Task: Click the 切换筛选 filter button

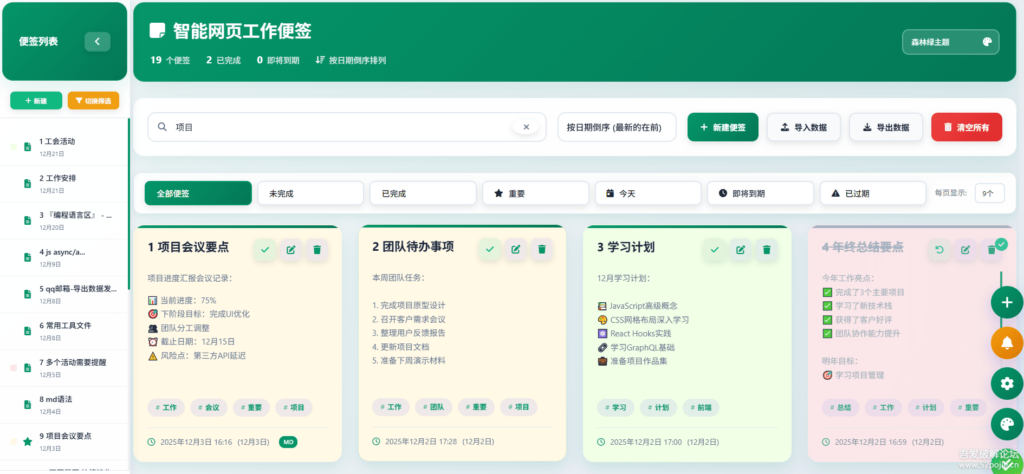Action: point(93,101)
